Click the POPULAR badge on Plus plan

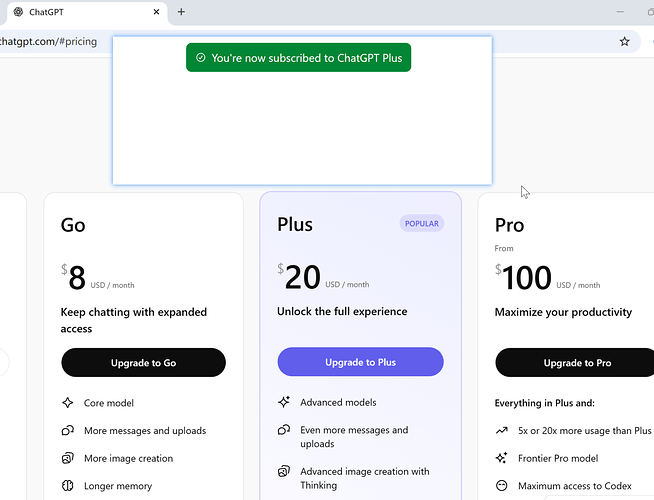tap(422, 224)
